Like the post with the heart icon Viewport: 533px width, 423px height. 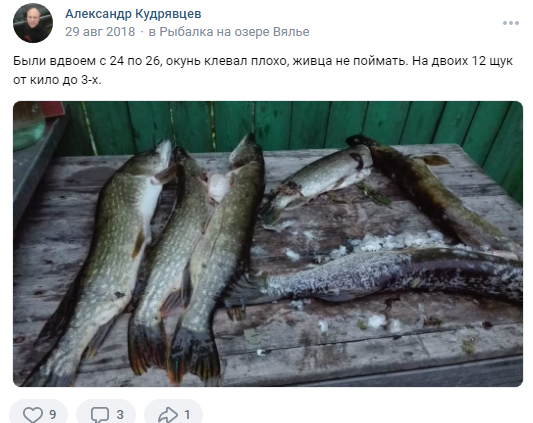(33, 414)
